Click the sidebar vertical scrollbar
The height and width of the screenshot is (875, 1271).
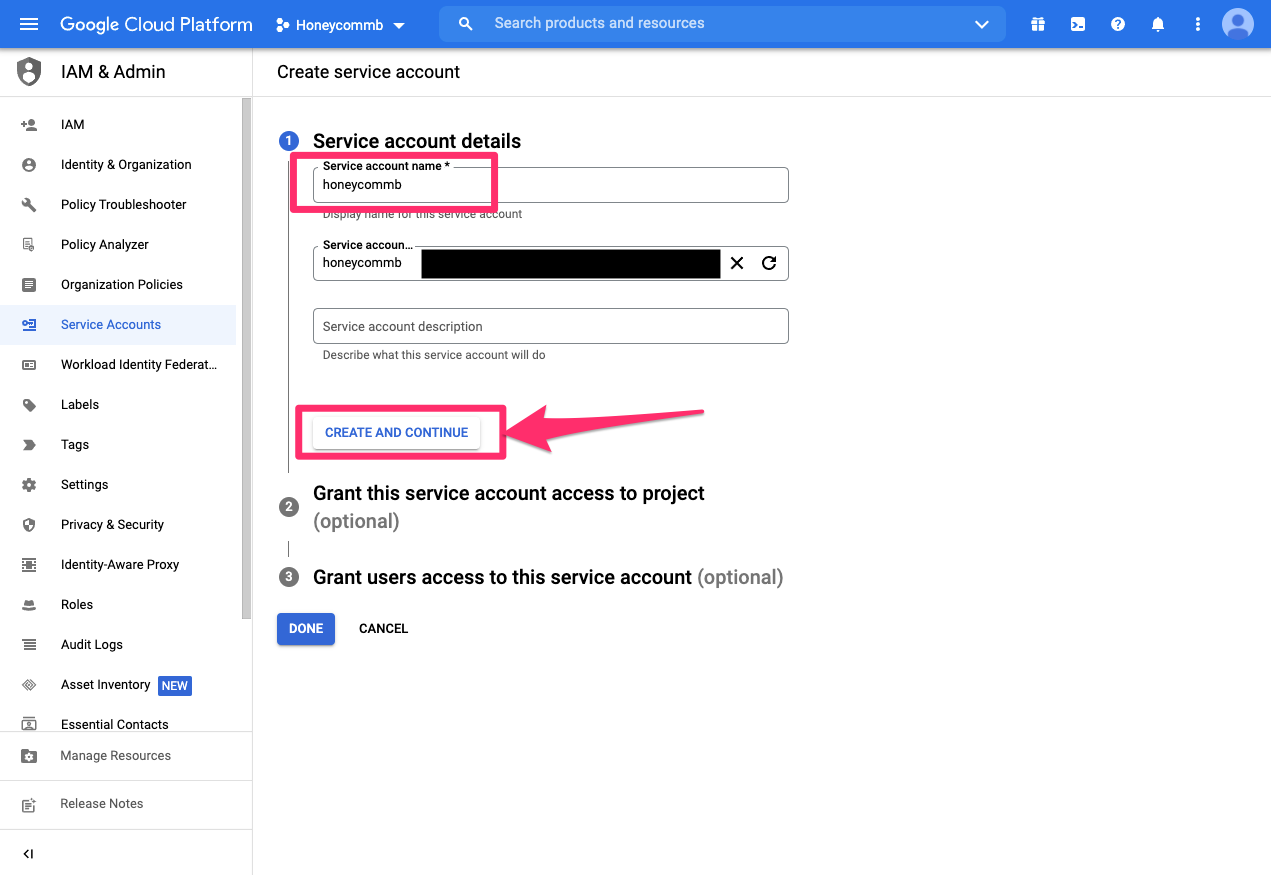coord(247,359)
